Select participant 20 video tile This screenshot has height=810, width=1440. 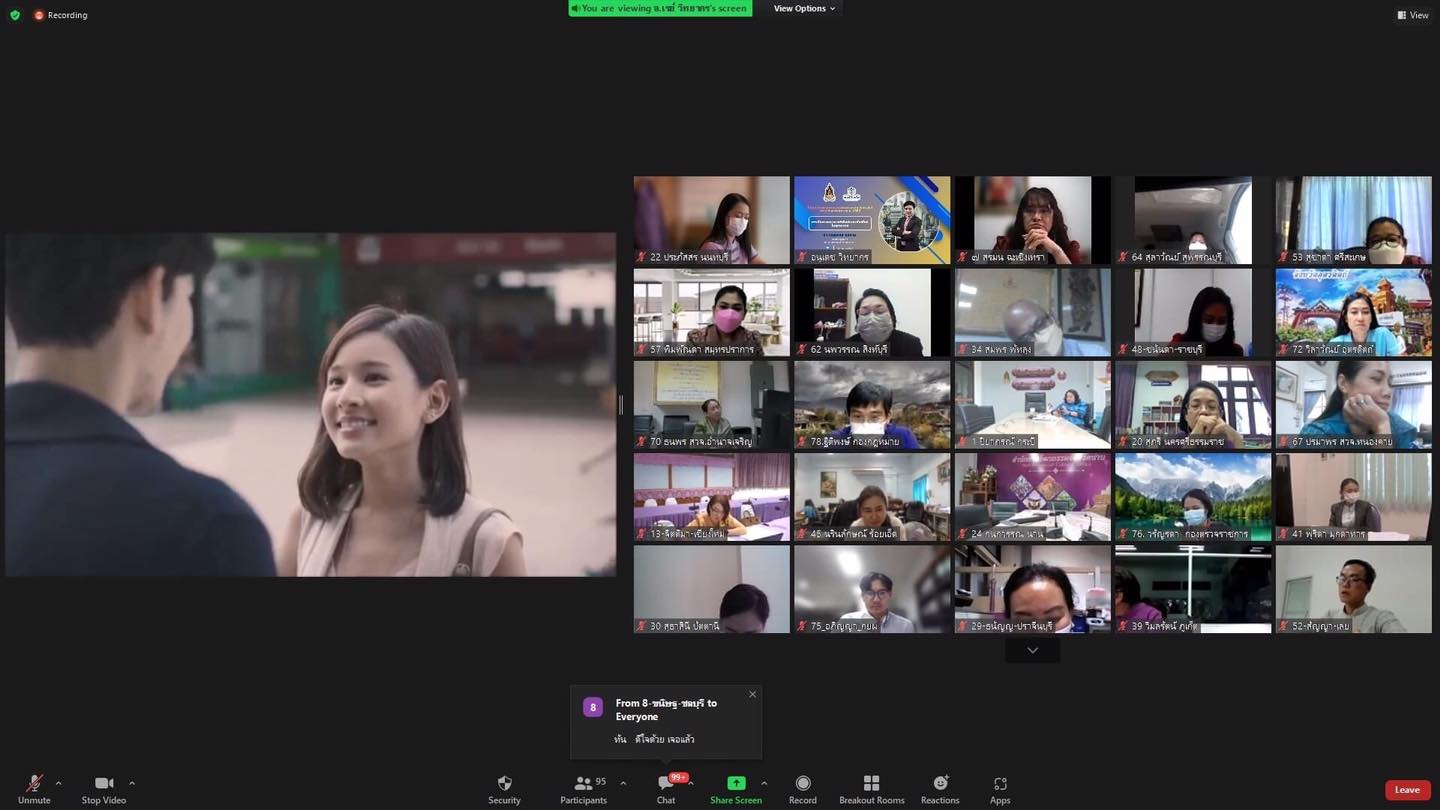click(1193, 404)
